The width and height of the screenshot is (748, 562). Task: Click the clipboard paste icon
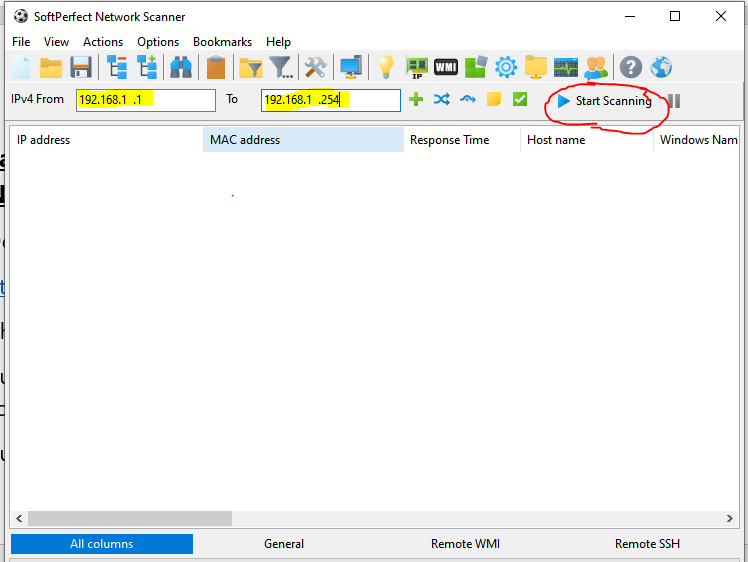pyautogui.click(x=216, y=67)
